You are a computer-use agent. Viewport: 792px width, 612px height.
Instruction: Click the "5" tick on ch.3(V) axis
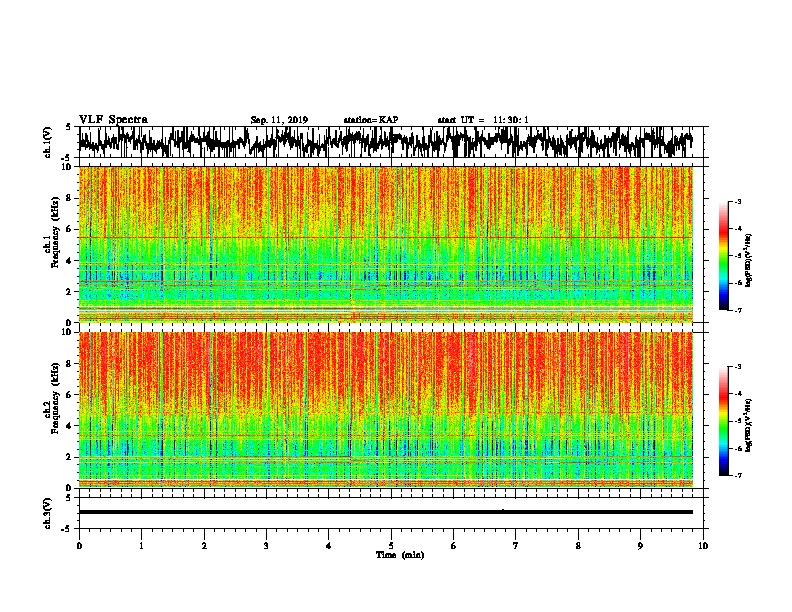pyautogui.click(x=69, y=498)
